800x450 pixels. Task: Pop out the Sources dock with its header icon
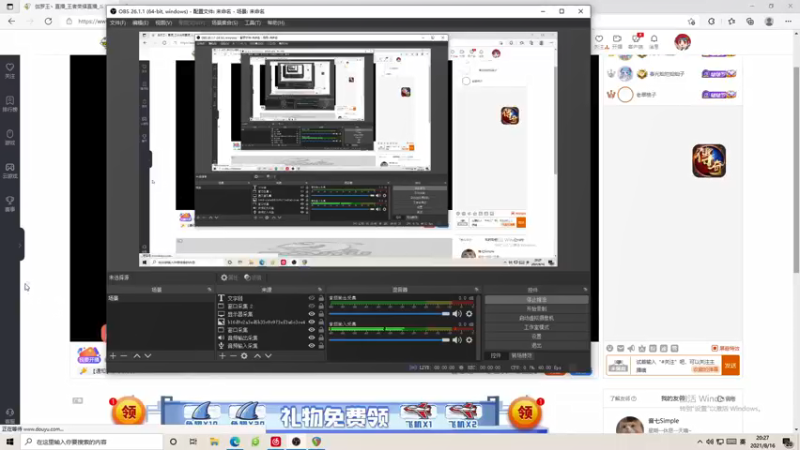pos(320,290)
